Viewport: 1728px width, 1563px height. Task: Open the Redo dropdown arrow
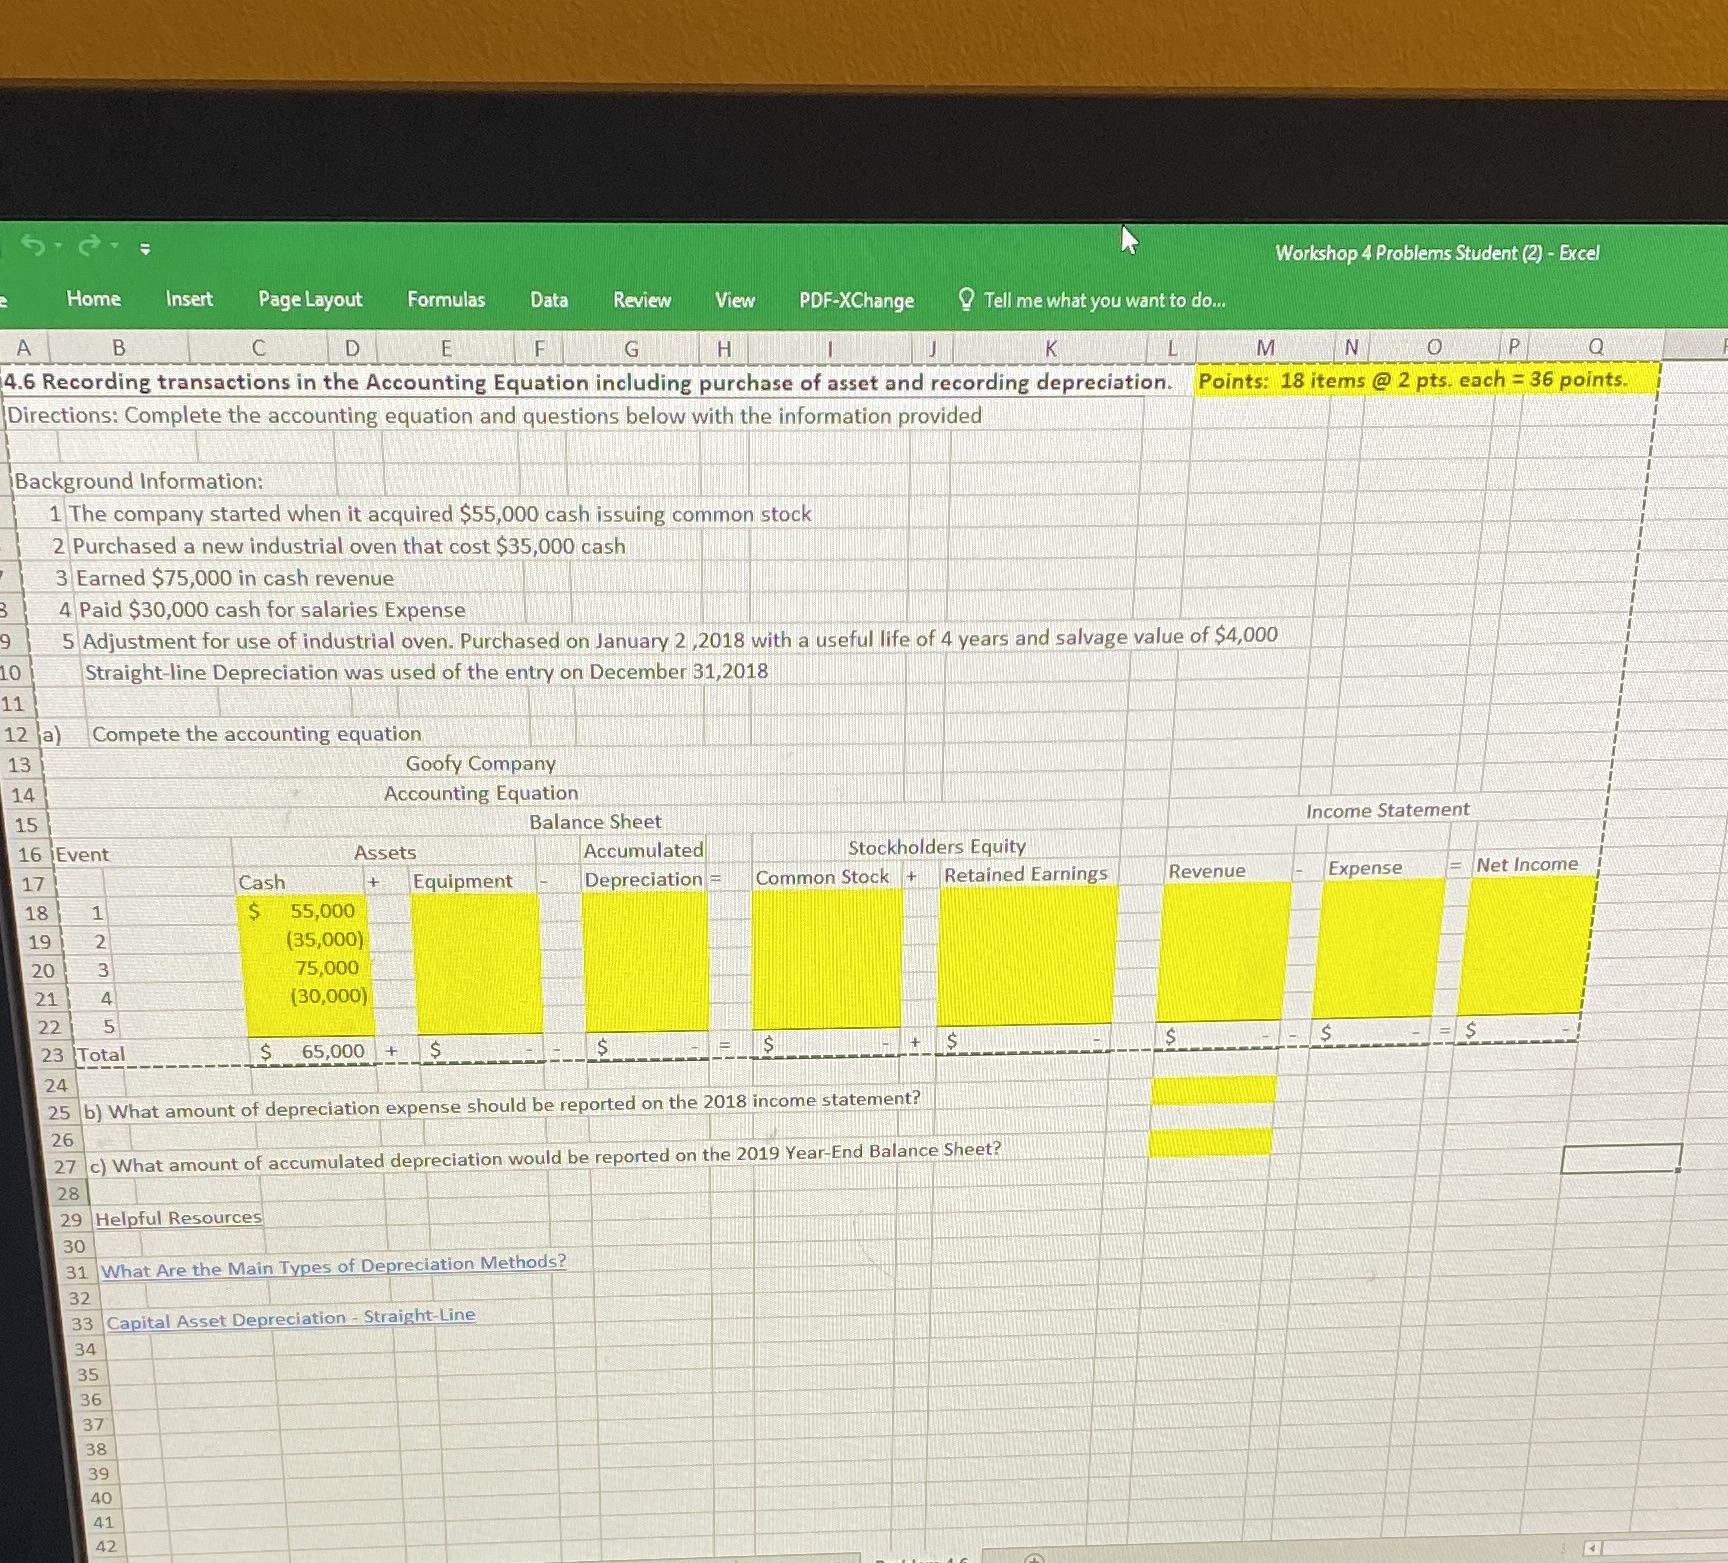113,245
